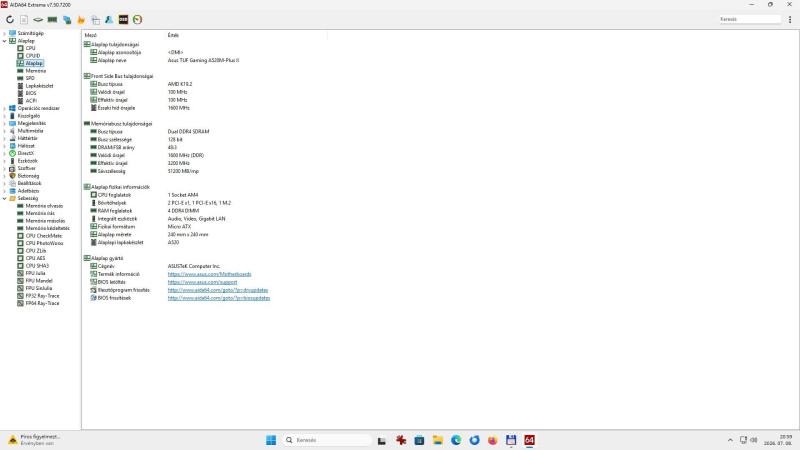Open the aida64.com BIOS updates link

219,298
